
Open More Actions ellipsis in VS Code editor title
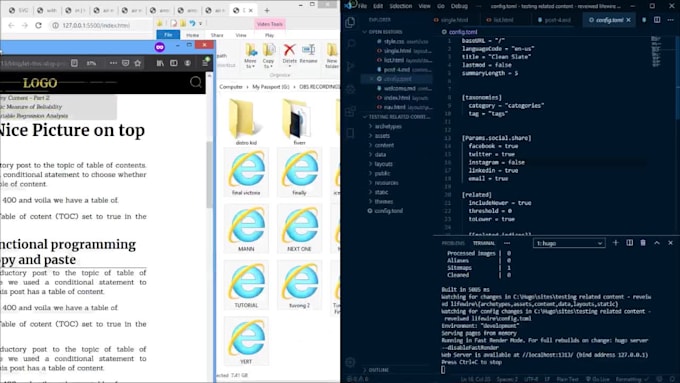click(x=670, y=20)
